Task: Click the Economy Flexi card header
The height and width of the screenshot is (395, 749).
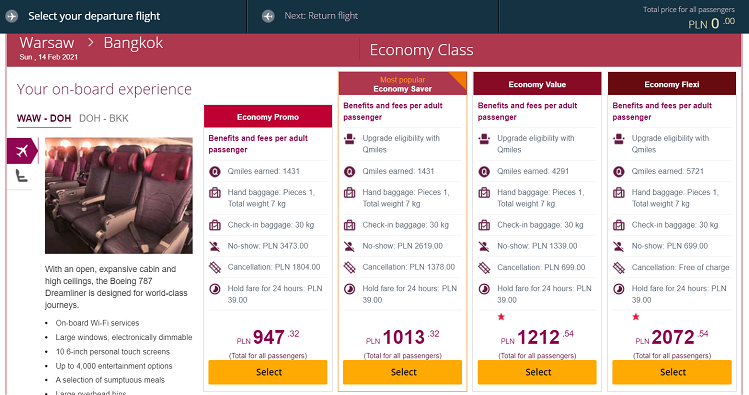Action: click(672, 84)
